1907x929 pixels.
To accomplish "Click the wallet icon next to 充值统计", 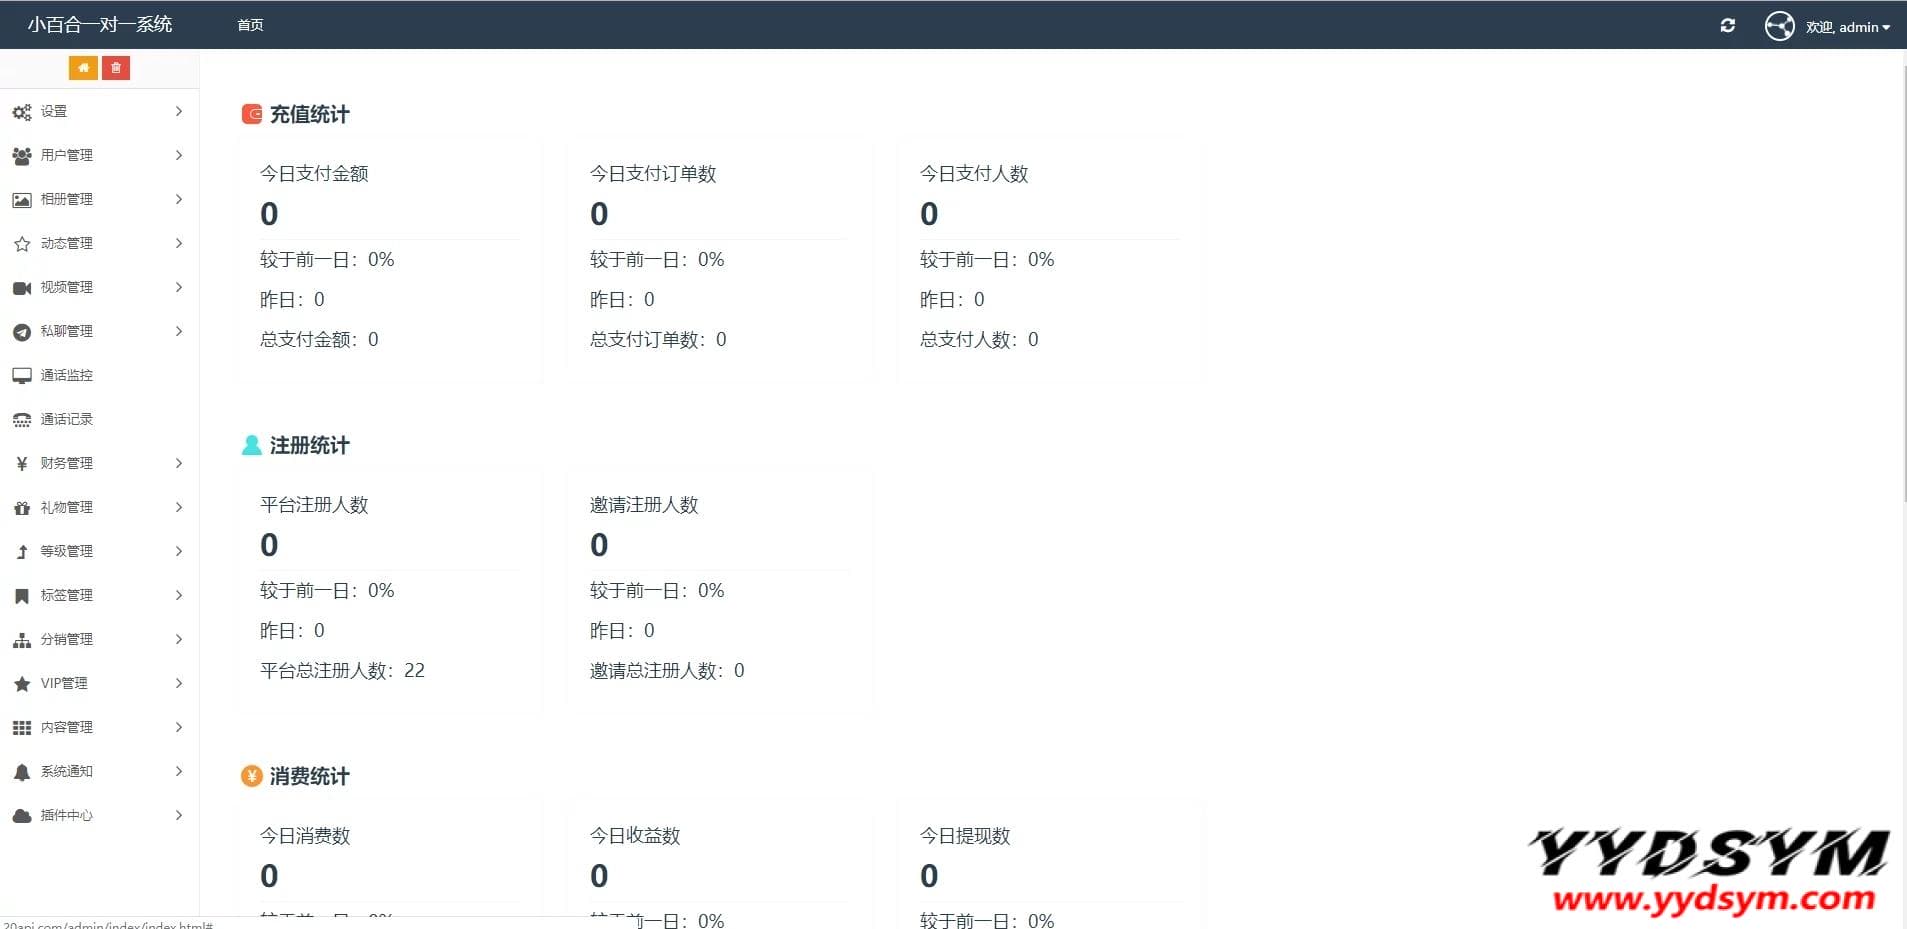I will coord(252,114).
